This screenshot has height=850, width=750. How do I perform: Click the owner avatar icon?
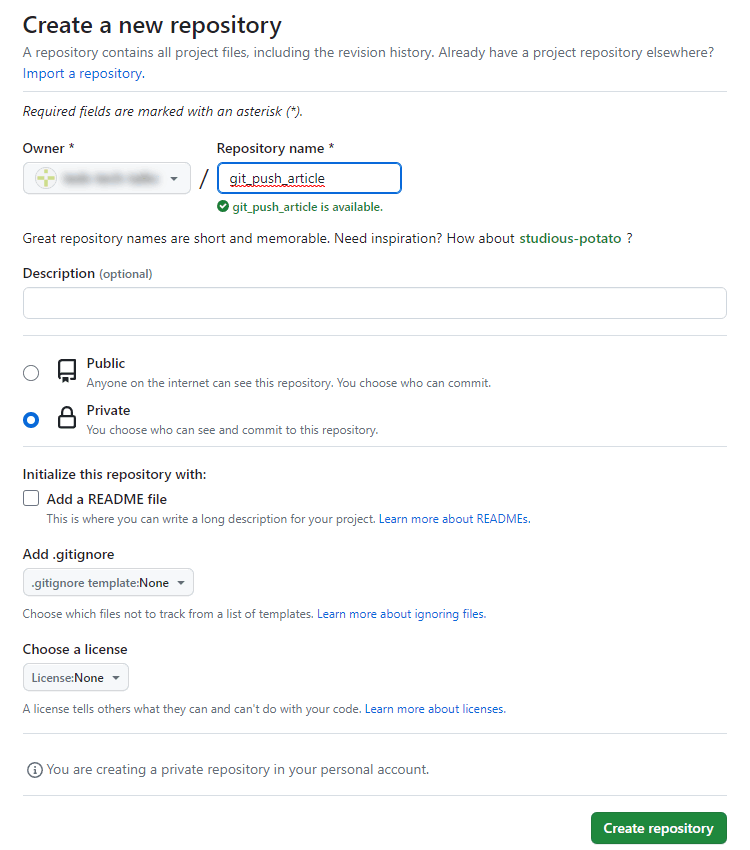(45, 177)
